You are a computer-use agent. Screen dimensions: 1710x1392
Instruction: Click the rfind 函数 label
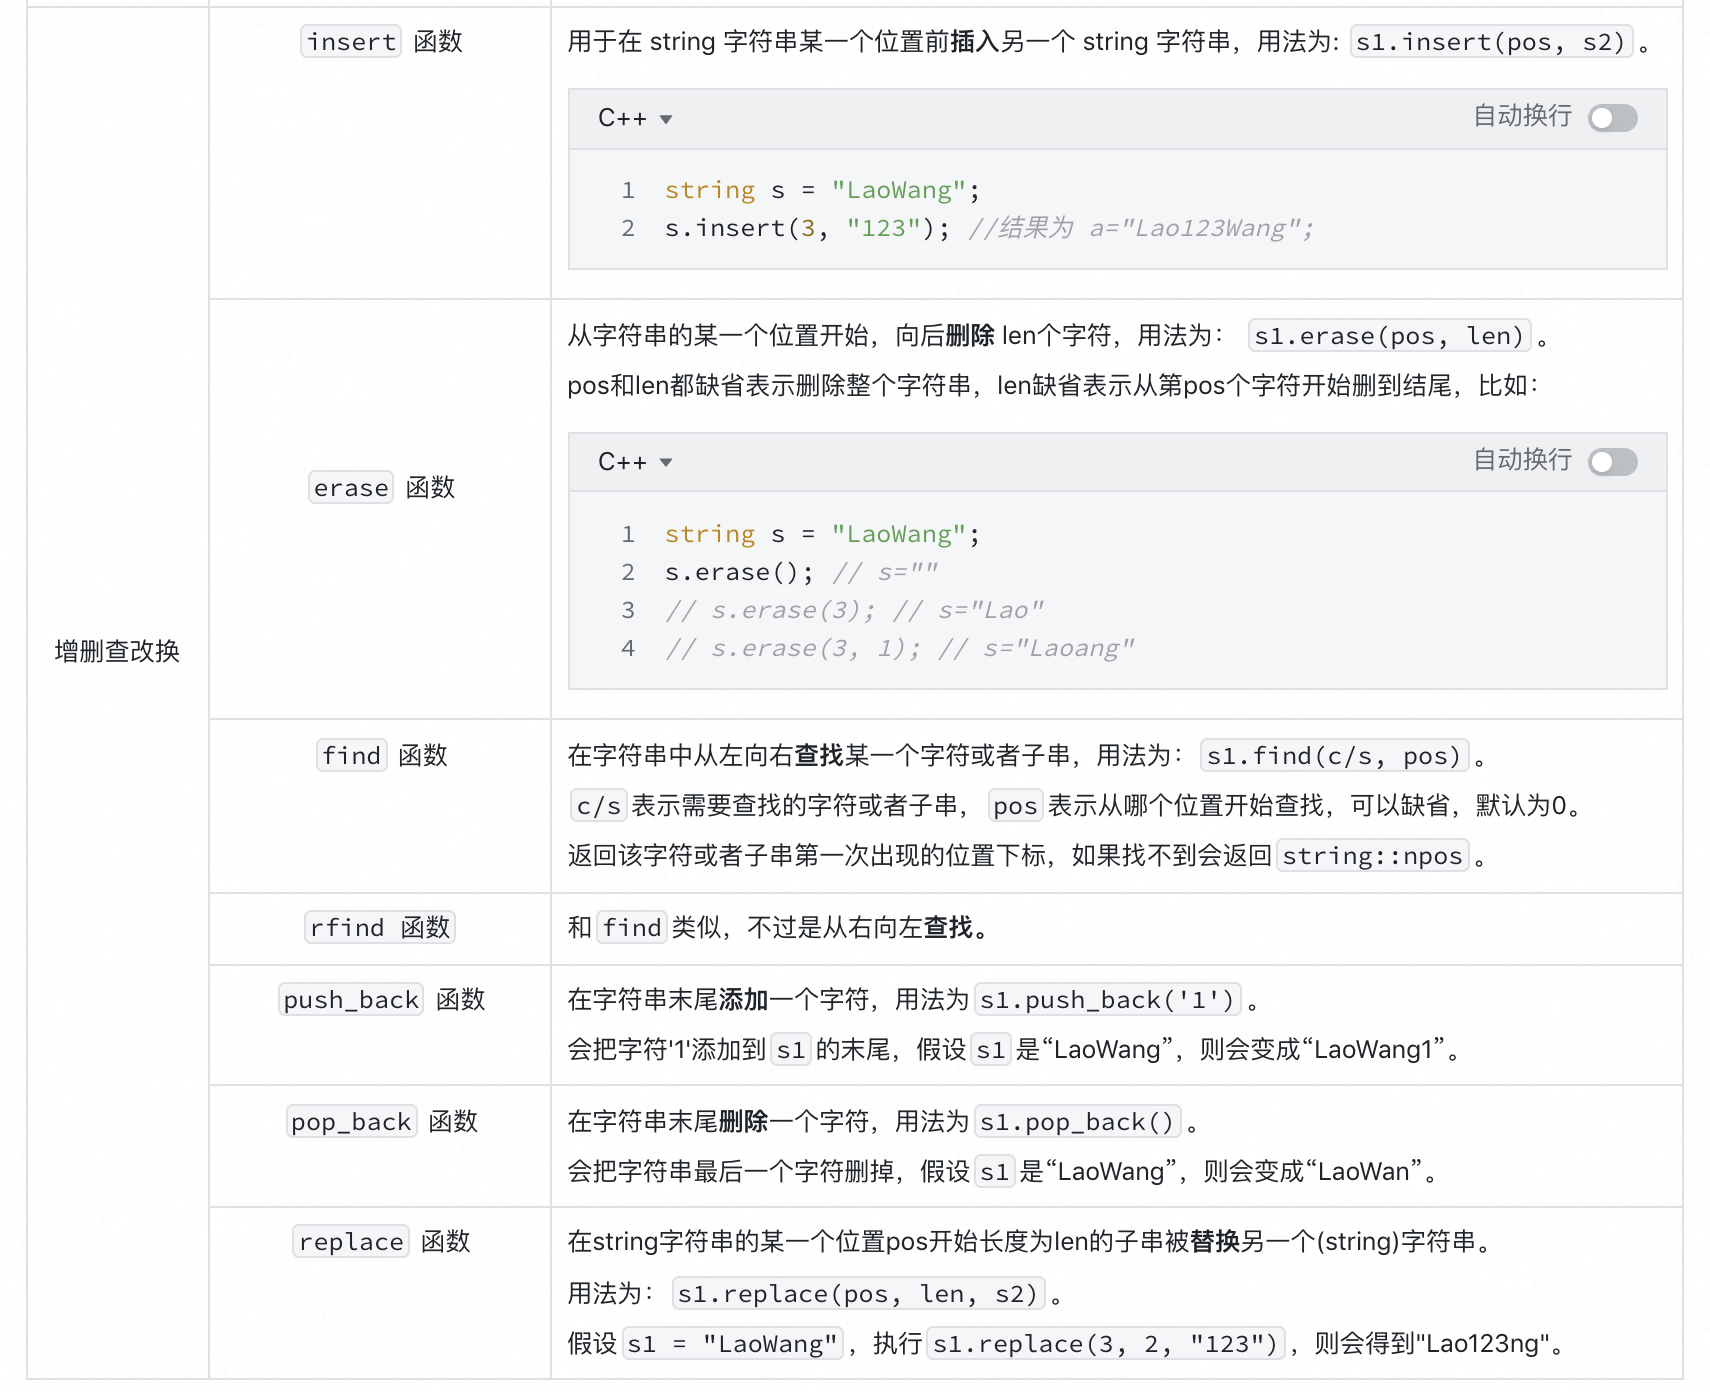380,927
